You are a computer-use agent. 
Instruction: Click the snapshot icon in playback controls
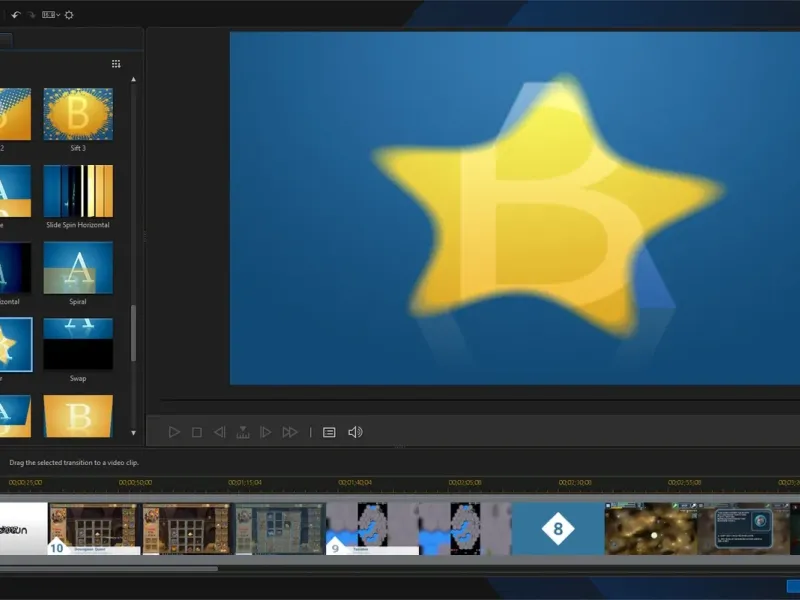(242, 432)
